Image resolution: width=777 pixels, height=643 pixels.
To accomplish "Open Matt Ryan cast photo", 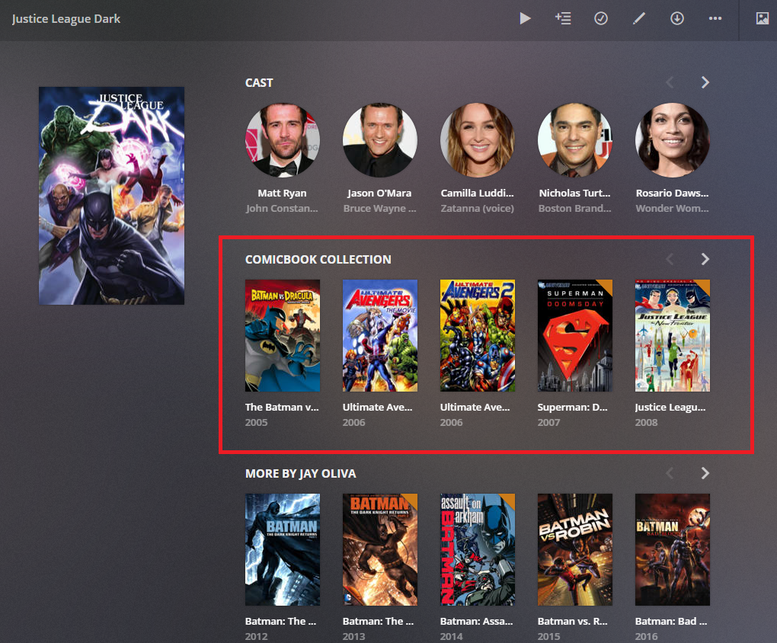I will 282,140.
